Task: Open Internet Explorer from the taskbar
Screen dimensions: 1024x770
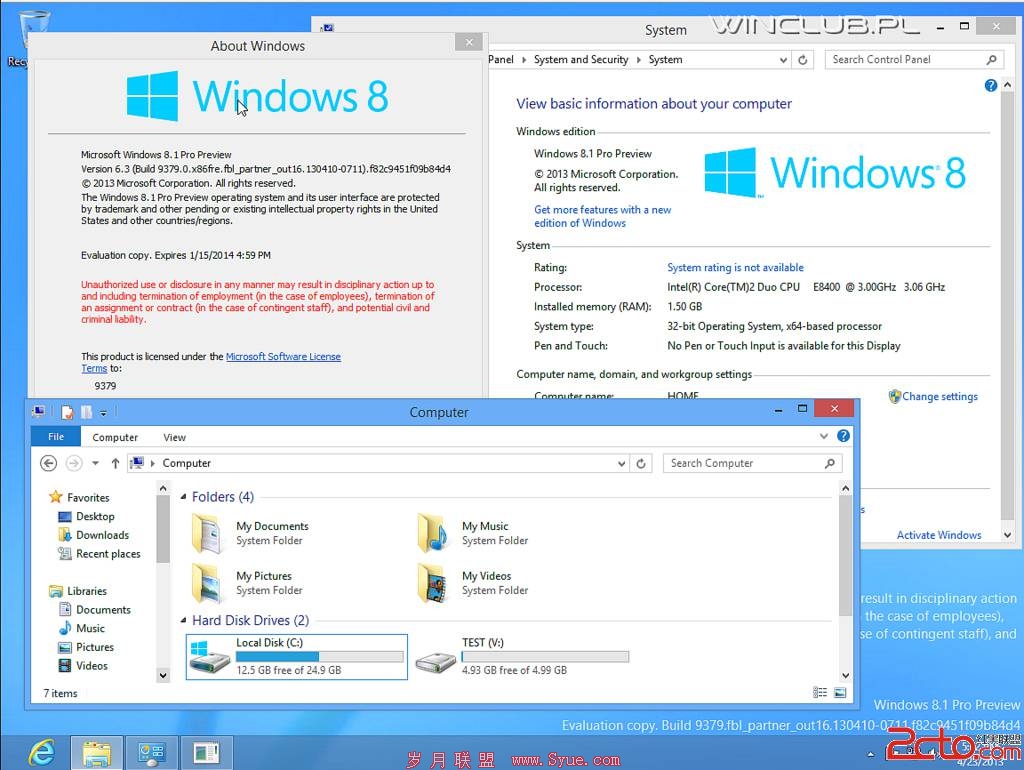Action: pos(42,753)
